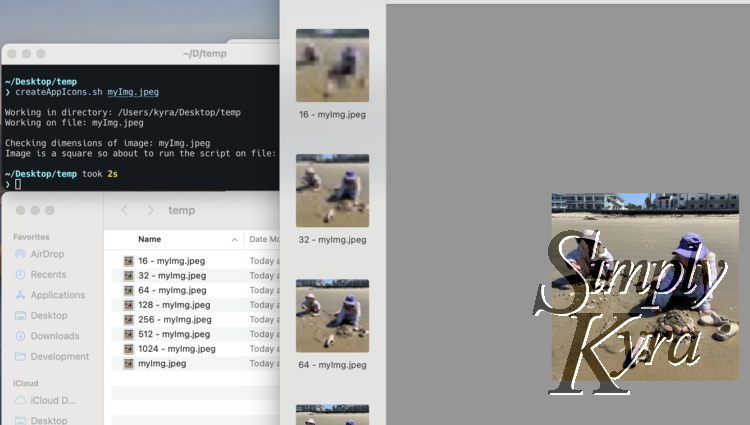The image size is (750, 425).
Task: Select the 64 - myImg.jpeg file name
Action: (172, 290)
